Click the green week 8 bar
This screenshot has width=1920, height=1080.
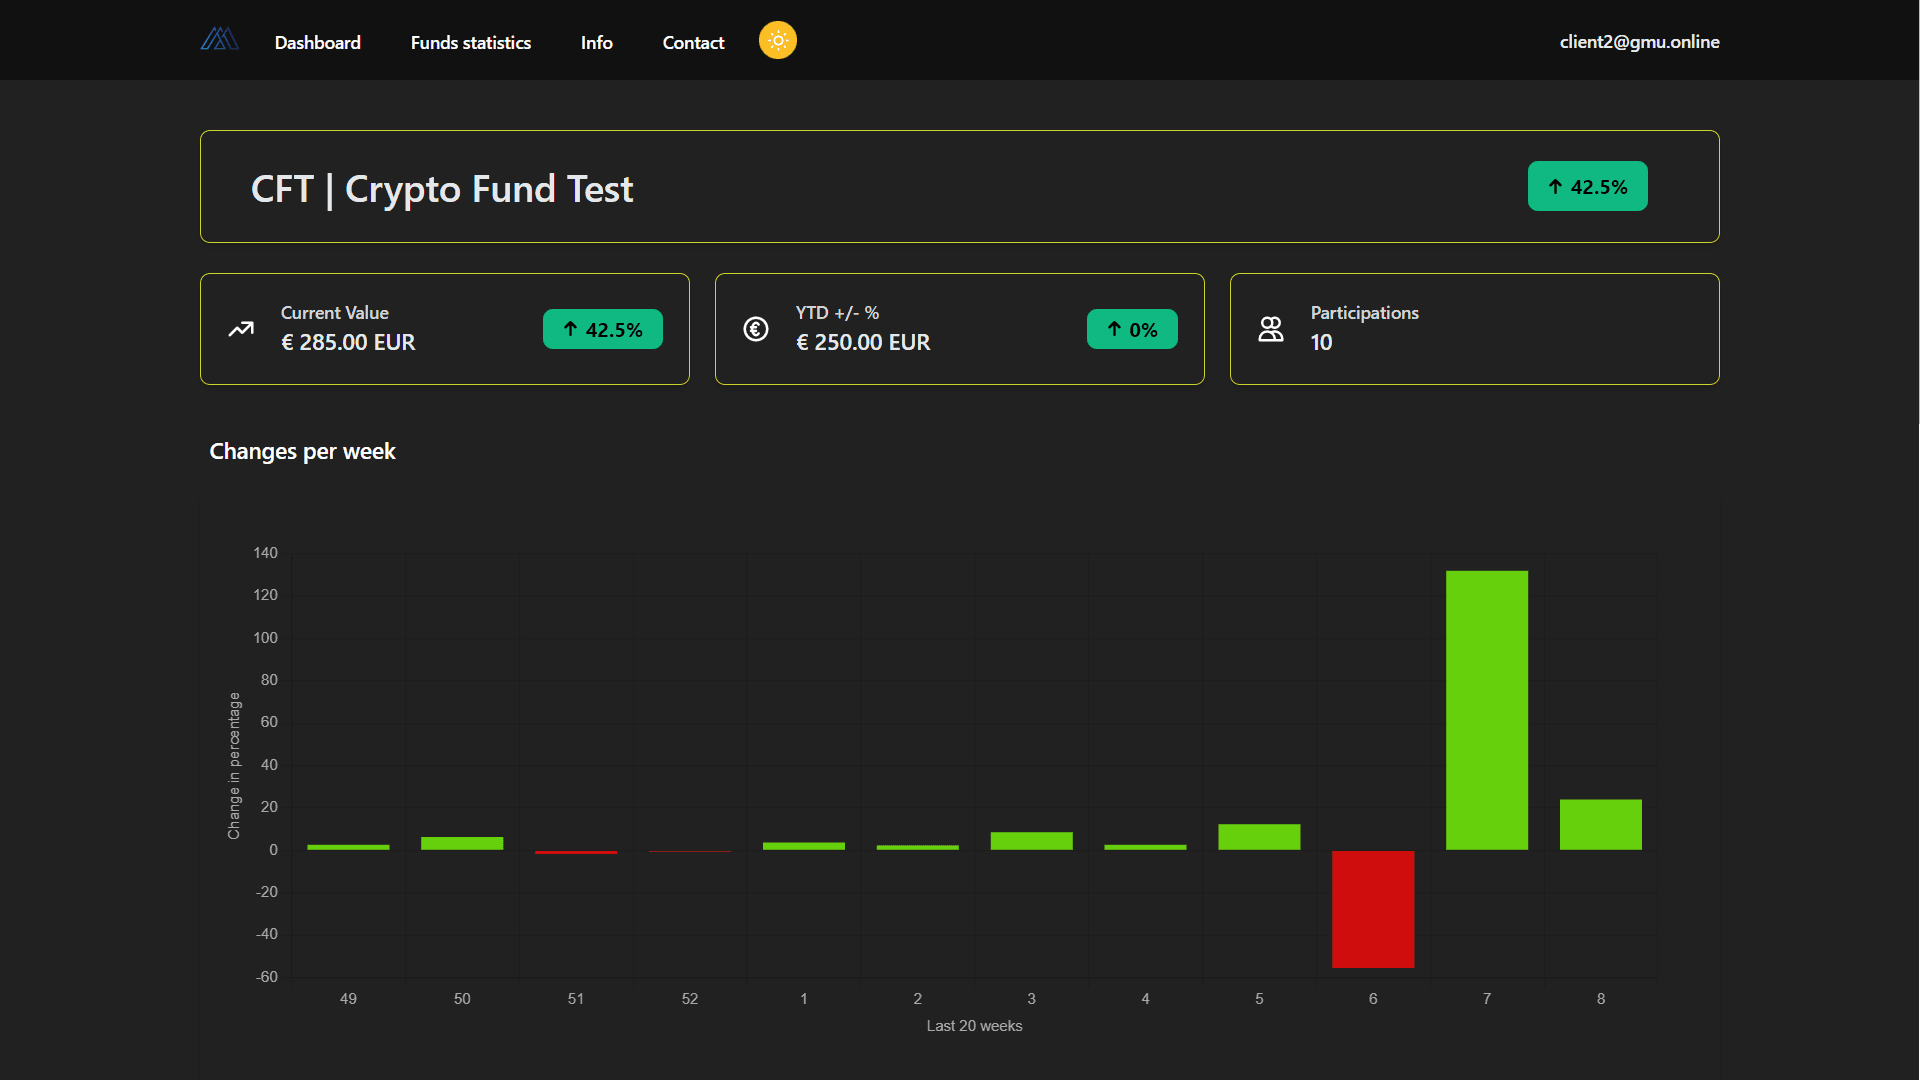(x=1600, y=824)
